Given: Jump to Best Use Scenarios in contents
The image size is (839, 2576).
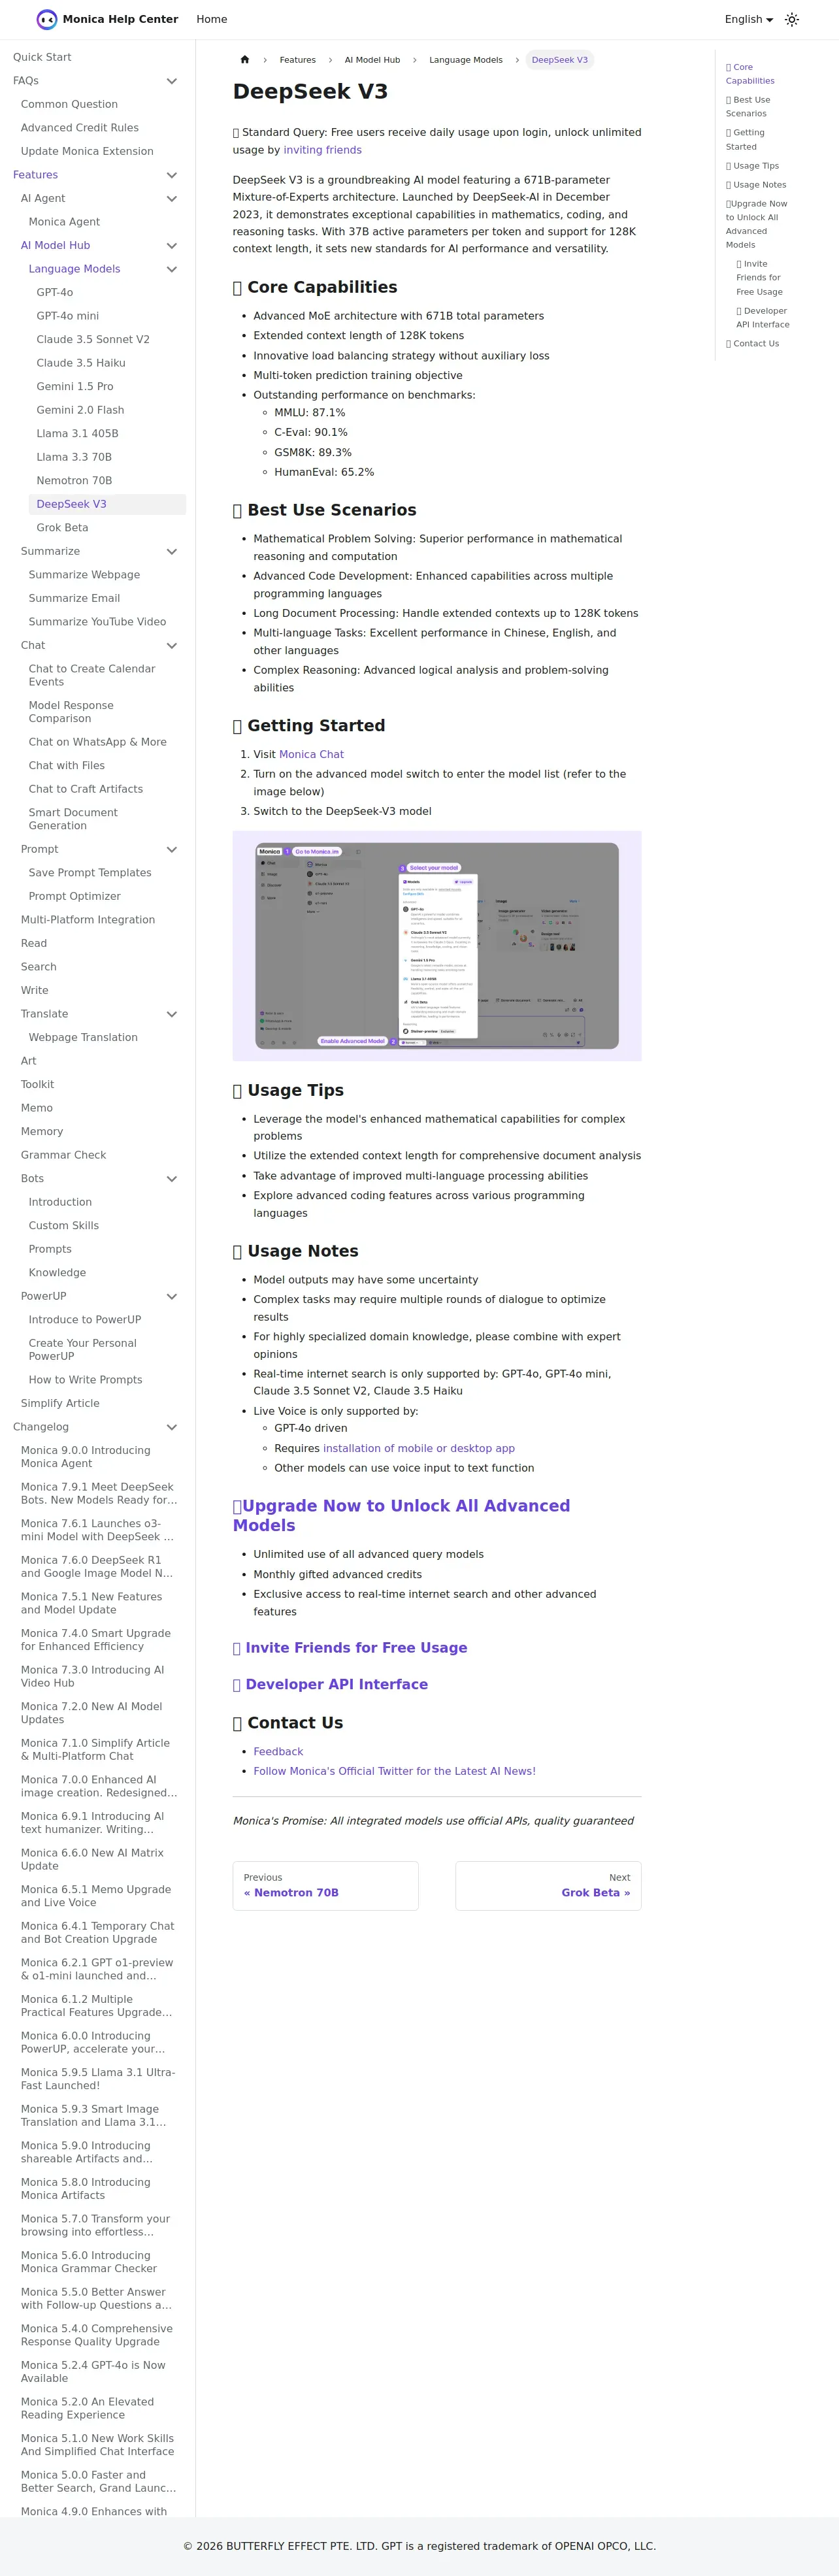Looking at the screenshot, I should (748, 107).
